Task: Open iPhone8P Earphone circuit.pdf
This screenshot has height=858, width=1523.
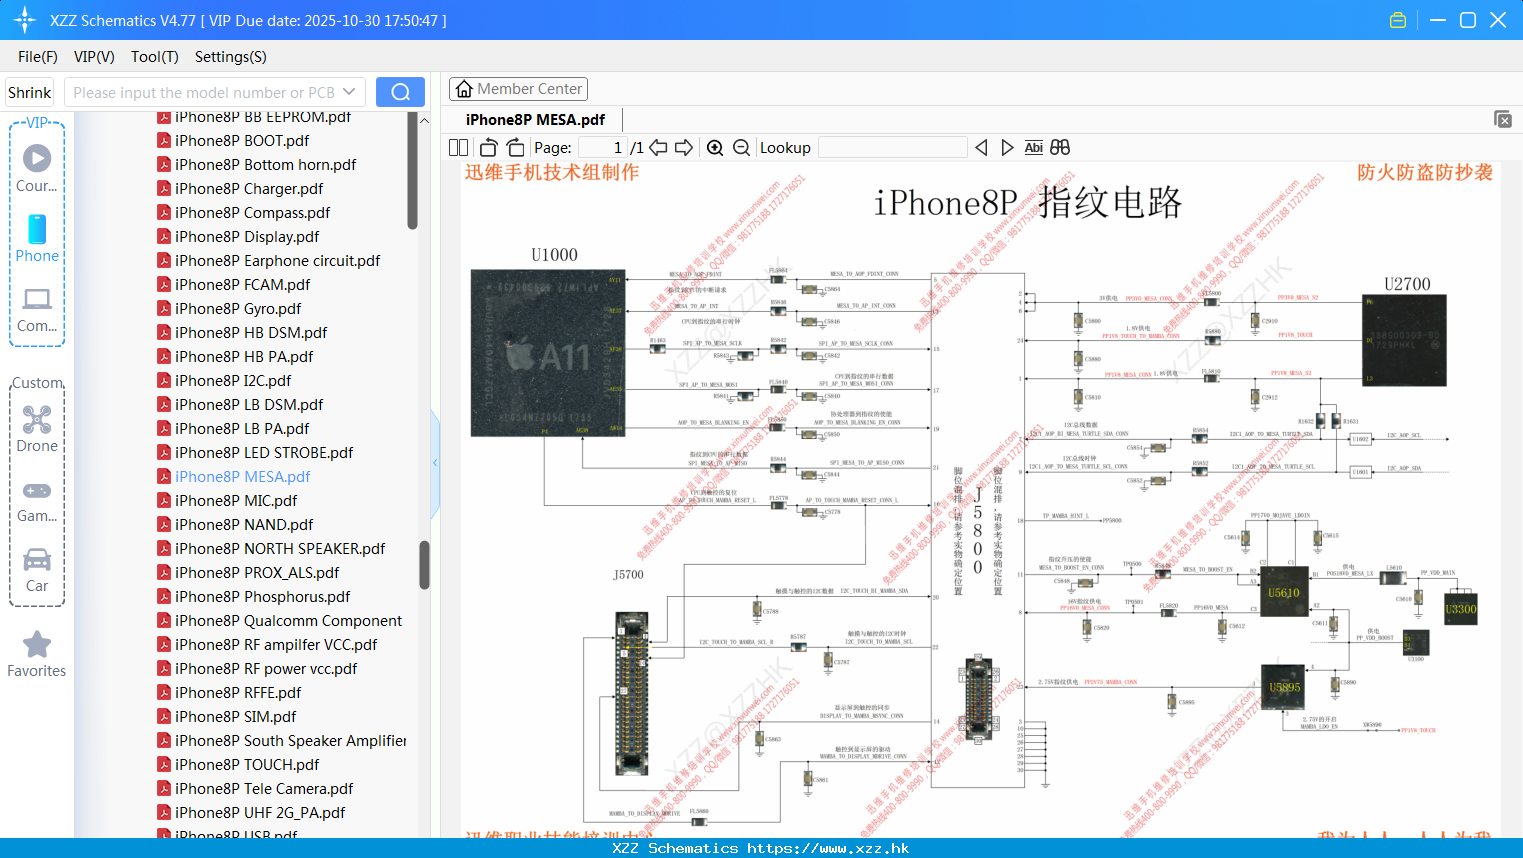Action: point(277,261)
